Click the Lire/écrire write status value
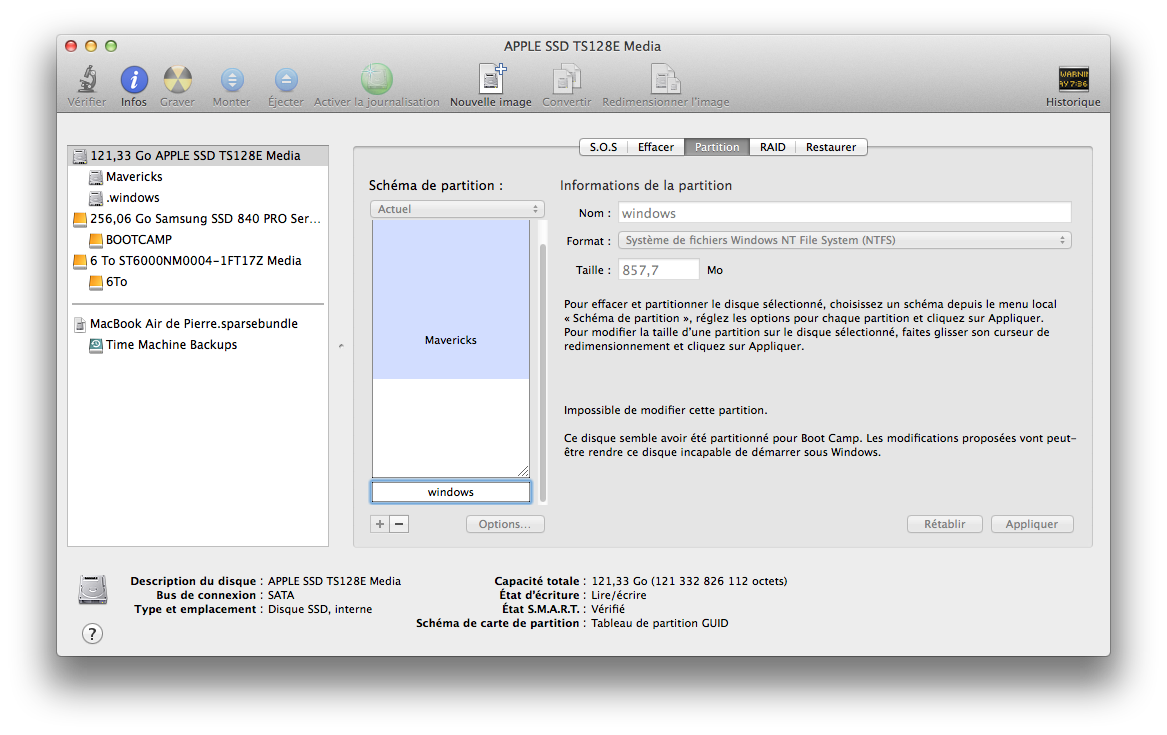The width and height of the screenshot is (1167, 735). click(x=618, y=595)
